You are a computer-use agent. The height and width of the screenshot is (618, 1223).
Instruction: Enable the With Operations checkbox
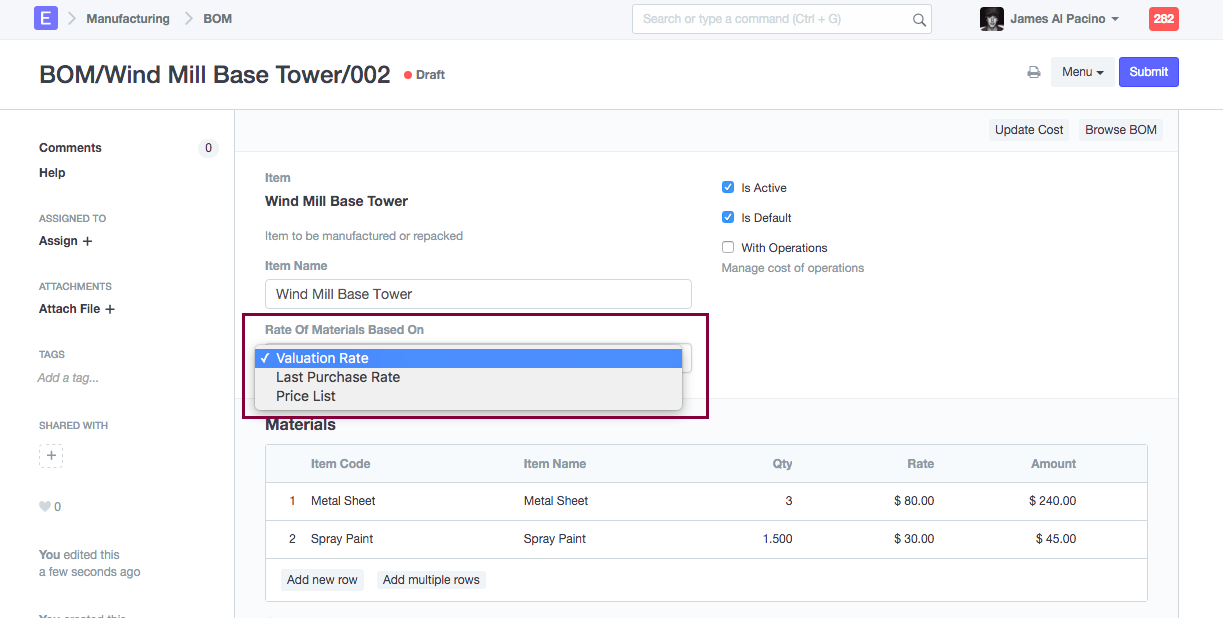click(x=728, y=247)
